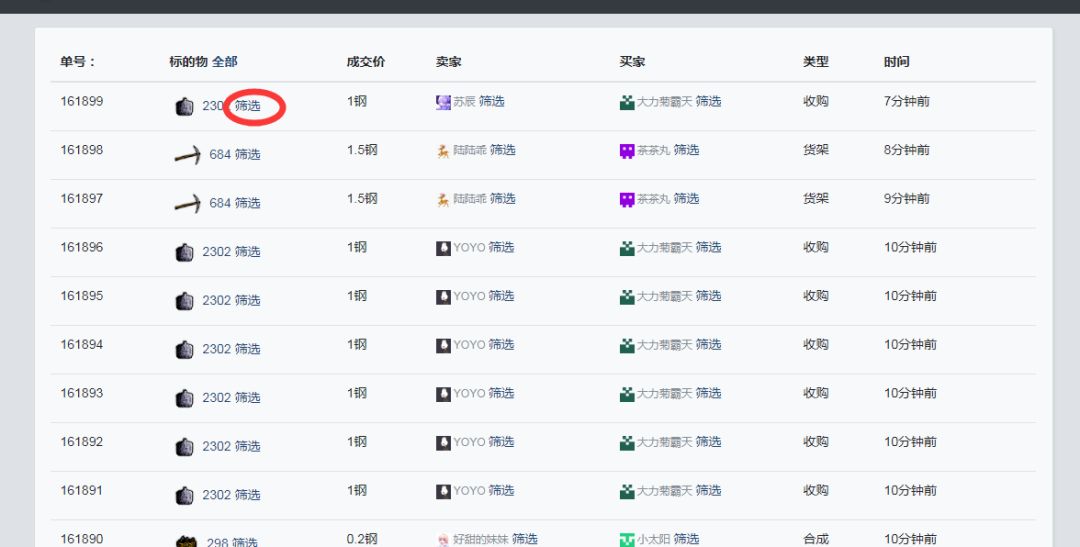This screenshot has height=547, width=1080.
Task: Click time 7分钟前 in order 161899
Action: tap(906, 101)
